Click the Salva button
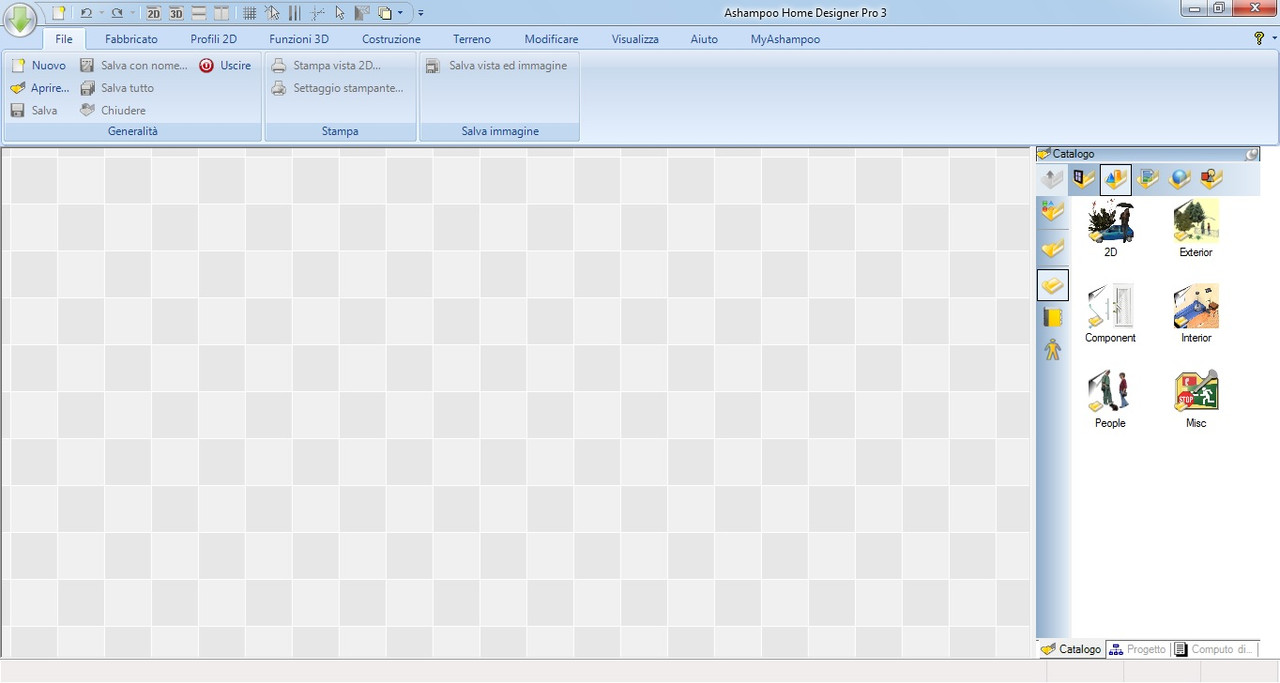 [33, 110]
